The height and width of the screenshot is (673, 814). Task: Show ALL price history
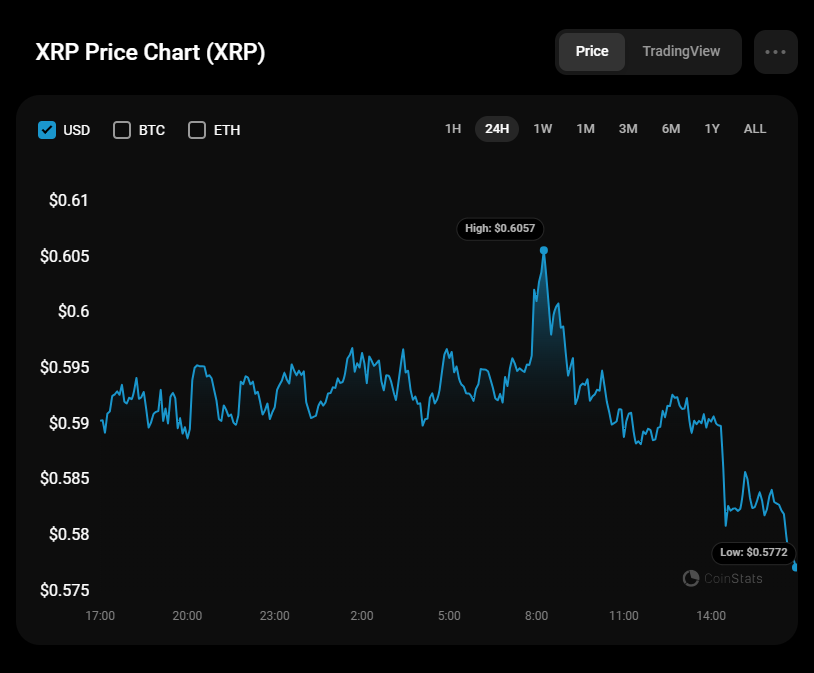(x=755, y=129)
